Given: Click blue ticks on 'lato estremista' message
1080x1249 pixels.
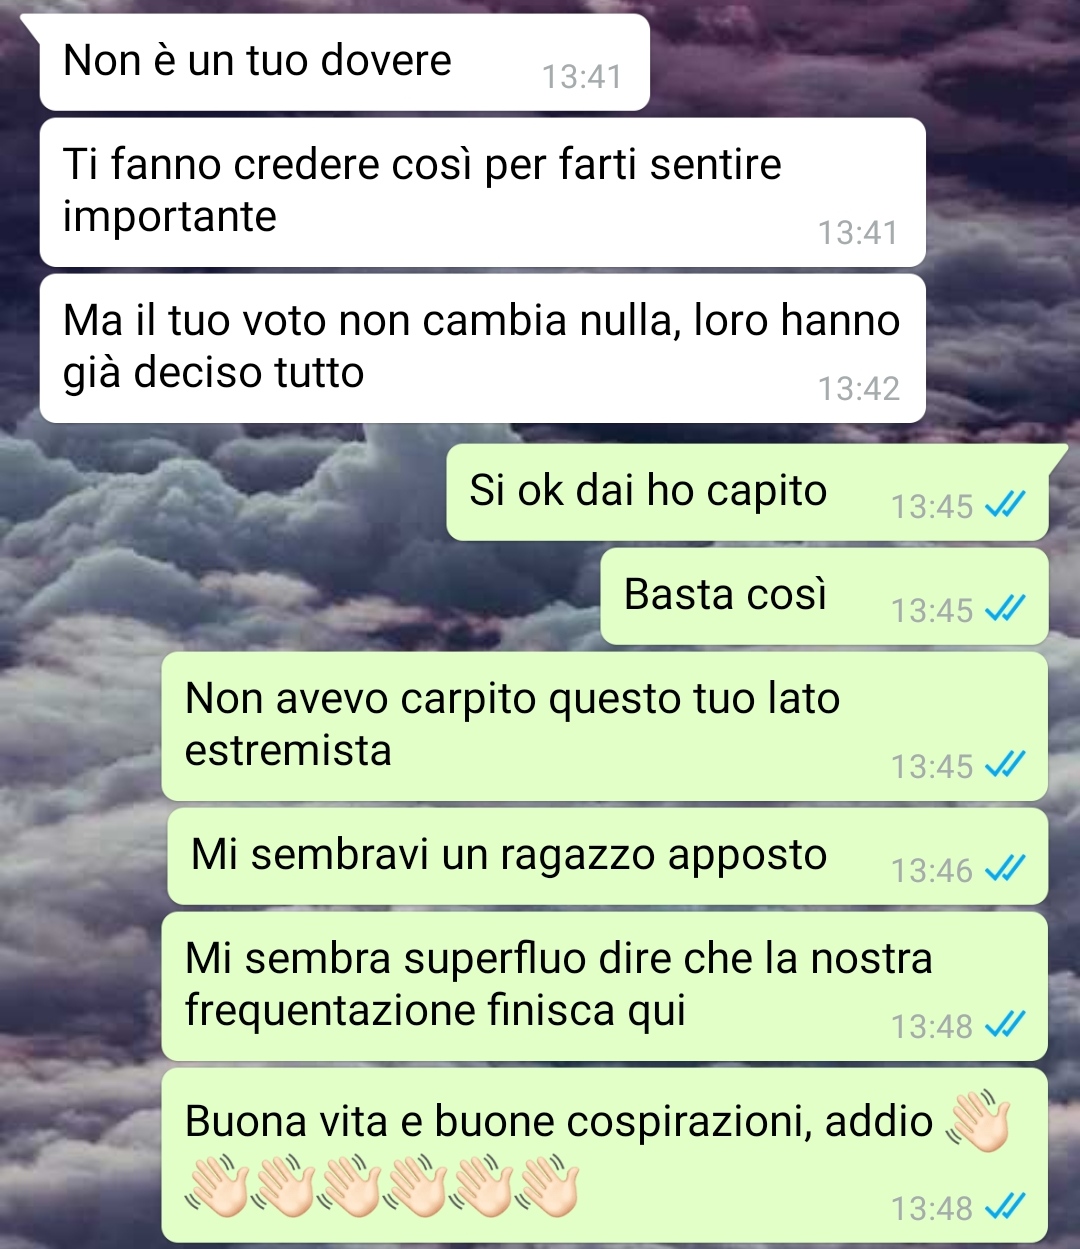Looking at the screenshot, I should [x=1005, y=766].
